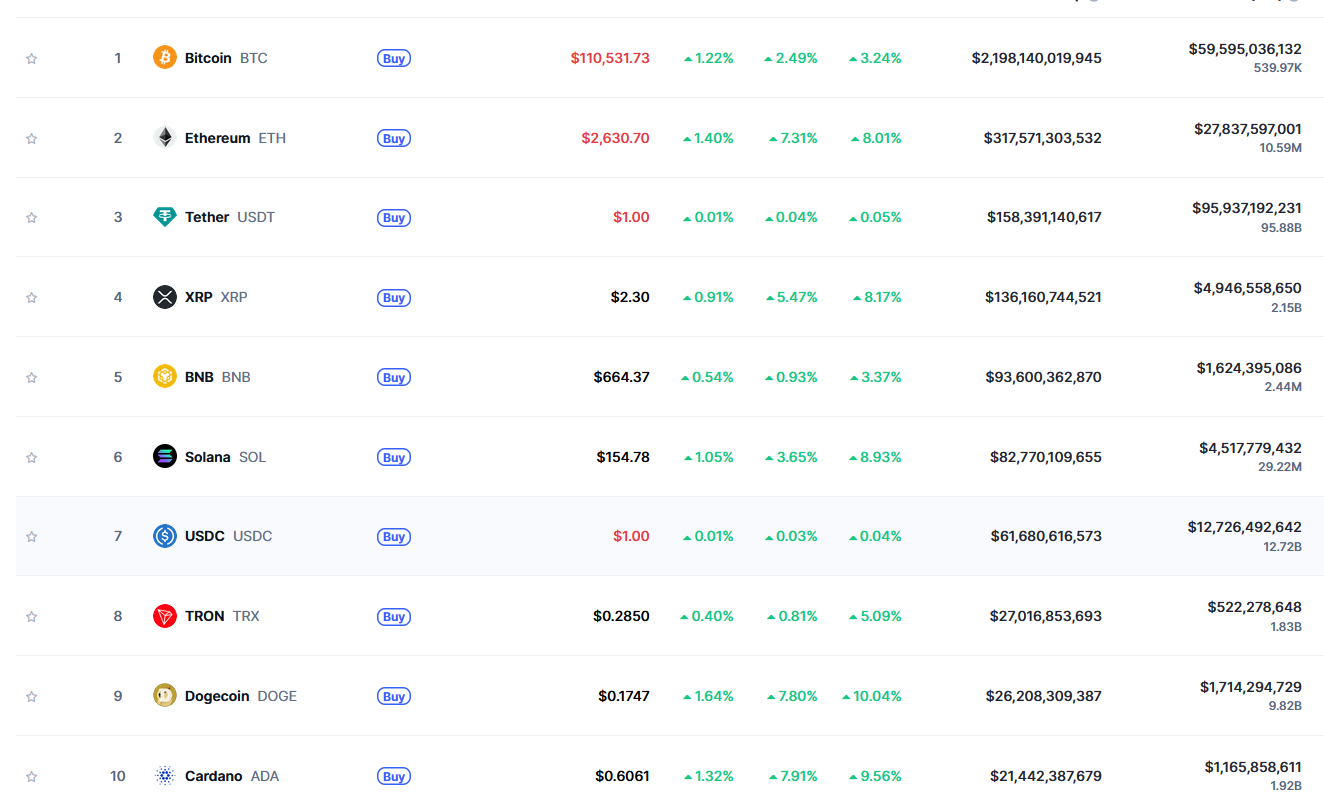The width and height of the screenshot is (1324, 797).
Task: Star Bitcoin to add to watchlist
Action: tap(31, 58)
